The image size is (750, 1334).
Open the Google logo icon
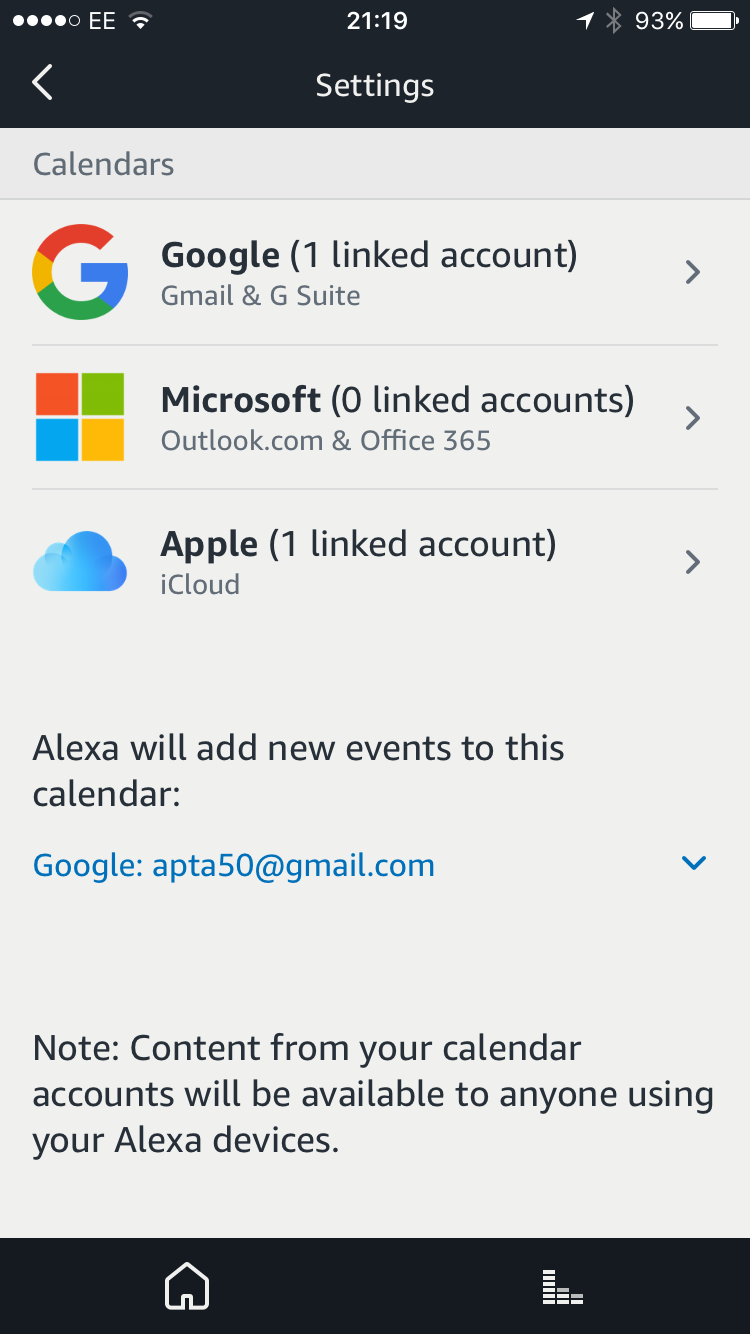coord(80,272)
